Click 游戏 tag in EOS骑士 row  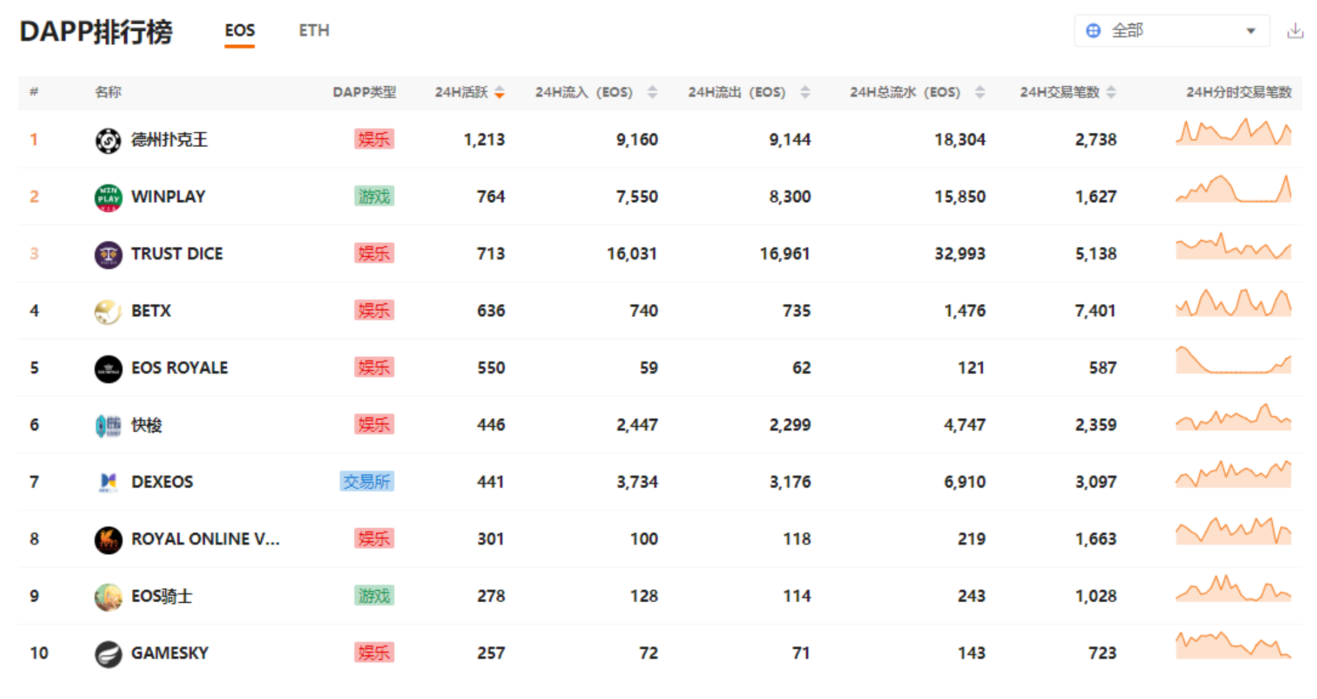tap(374, 596)
